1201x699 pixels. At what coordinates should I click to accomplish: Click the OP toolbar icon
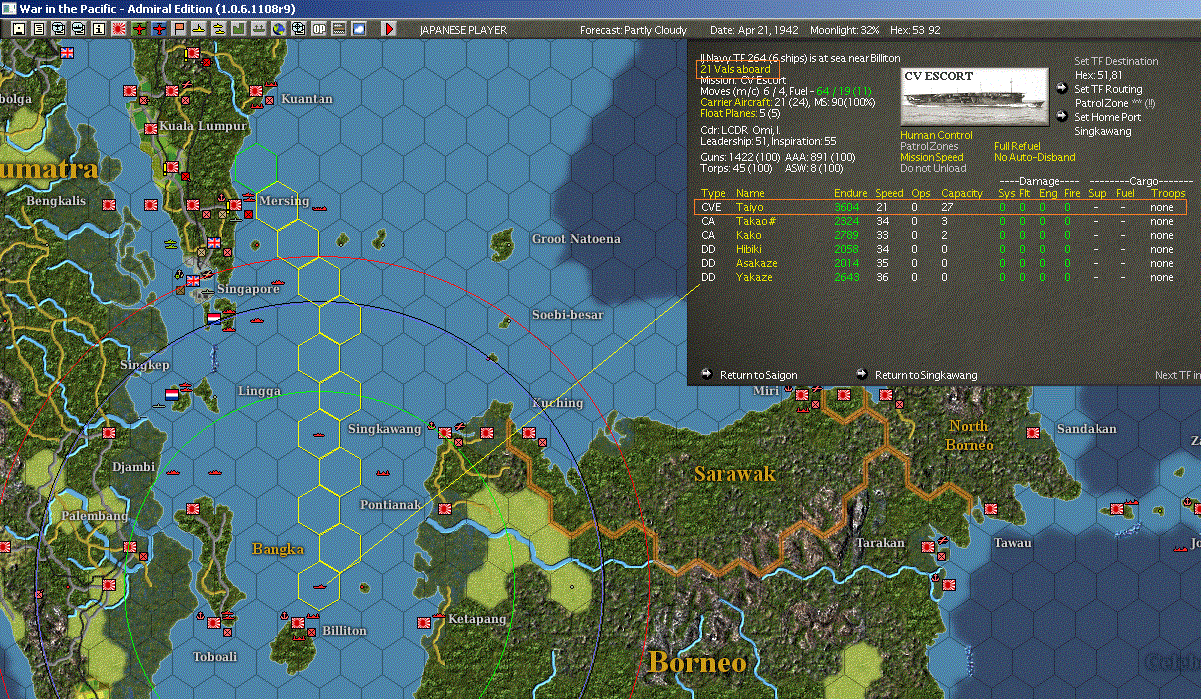pyautogui.click(x=319, y=29)
